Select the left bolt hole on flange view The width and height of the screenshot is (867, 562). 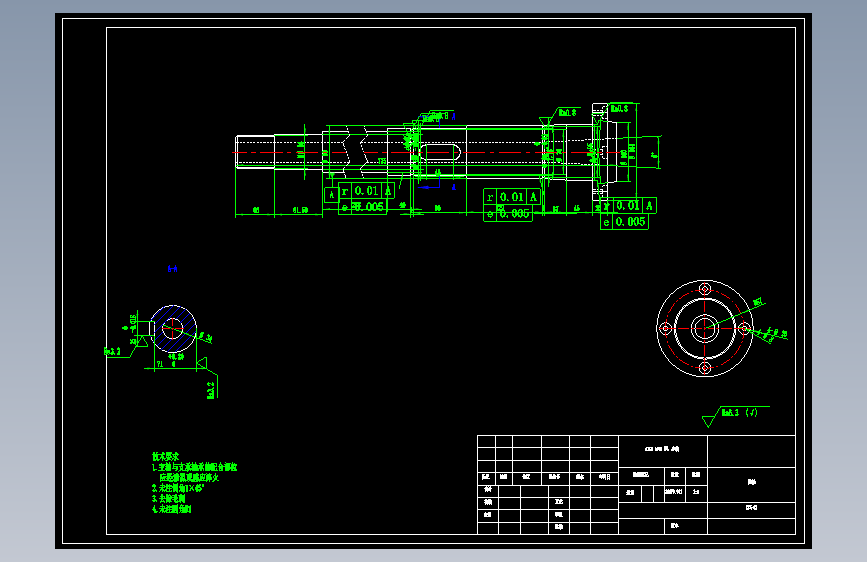[666, 329]
